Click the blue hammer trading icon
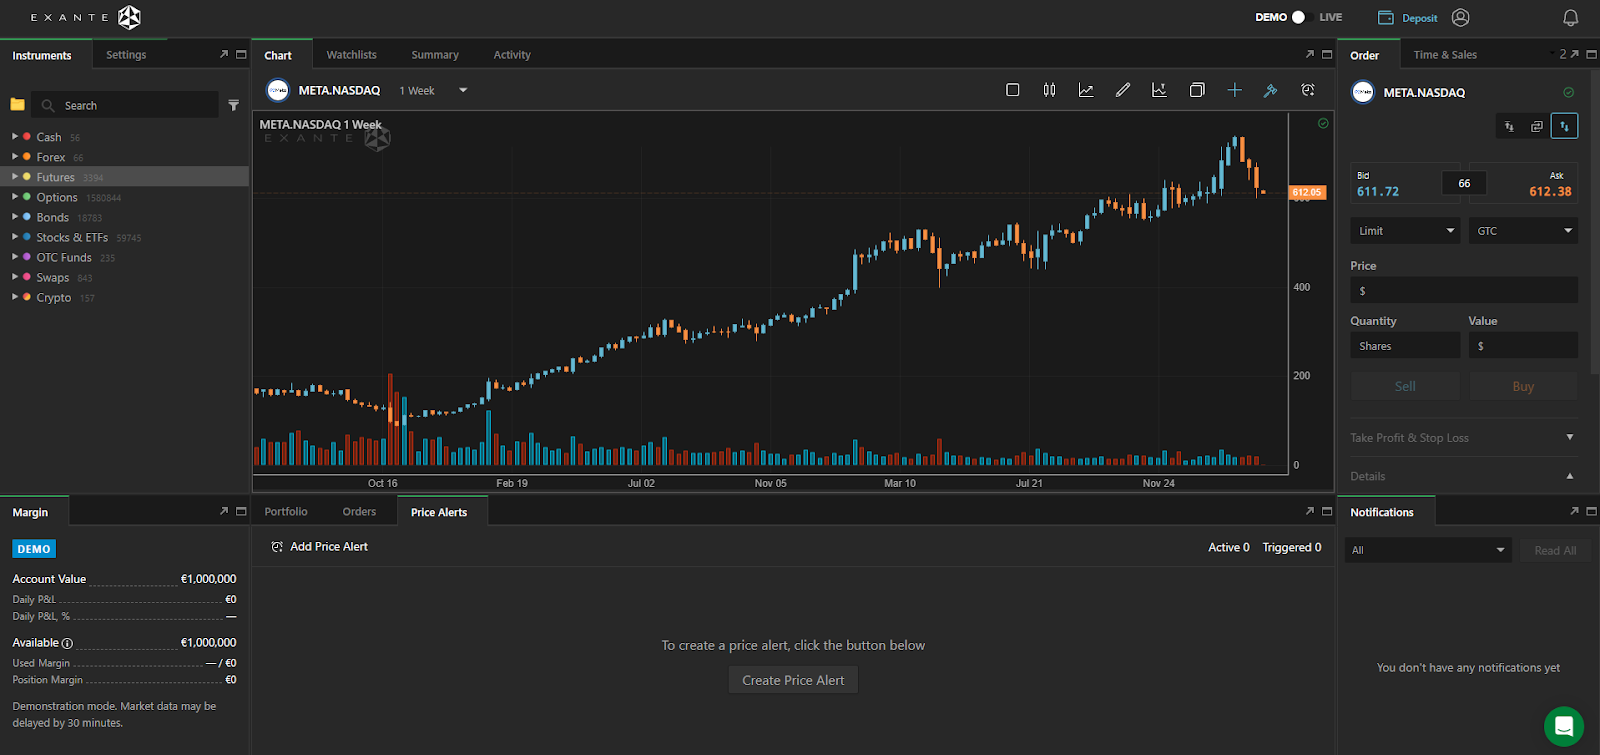The image size is (1600, 755). point(1270,90)
